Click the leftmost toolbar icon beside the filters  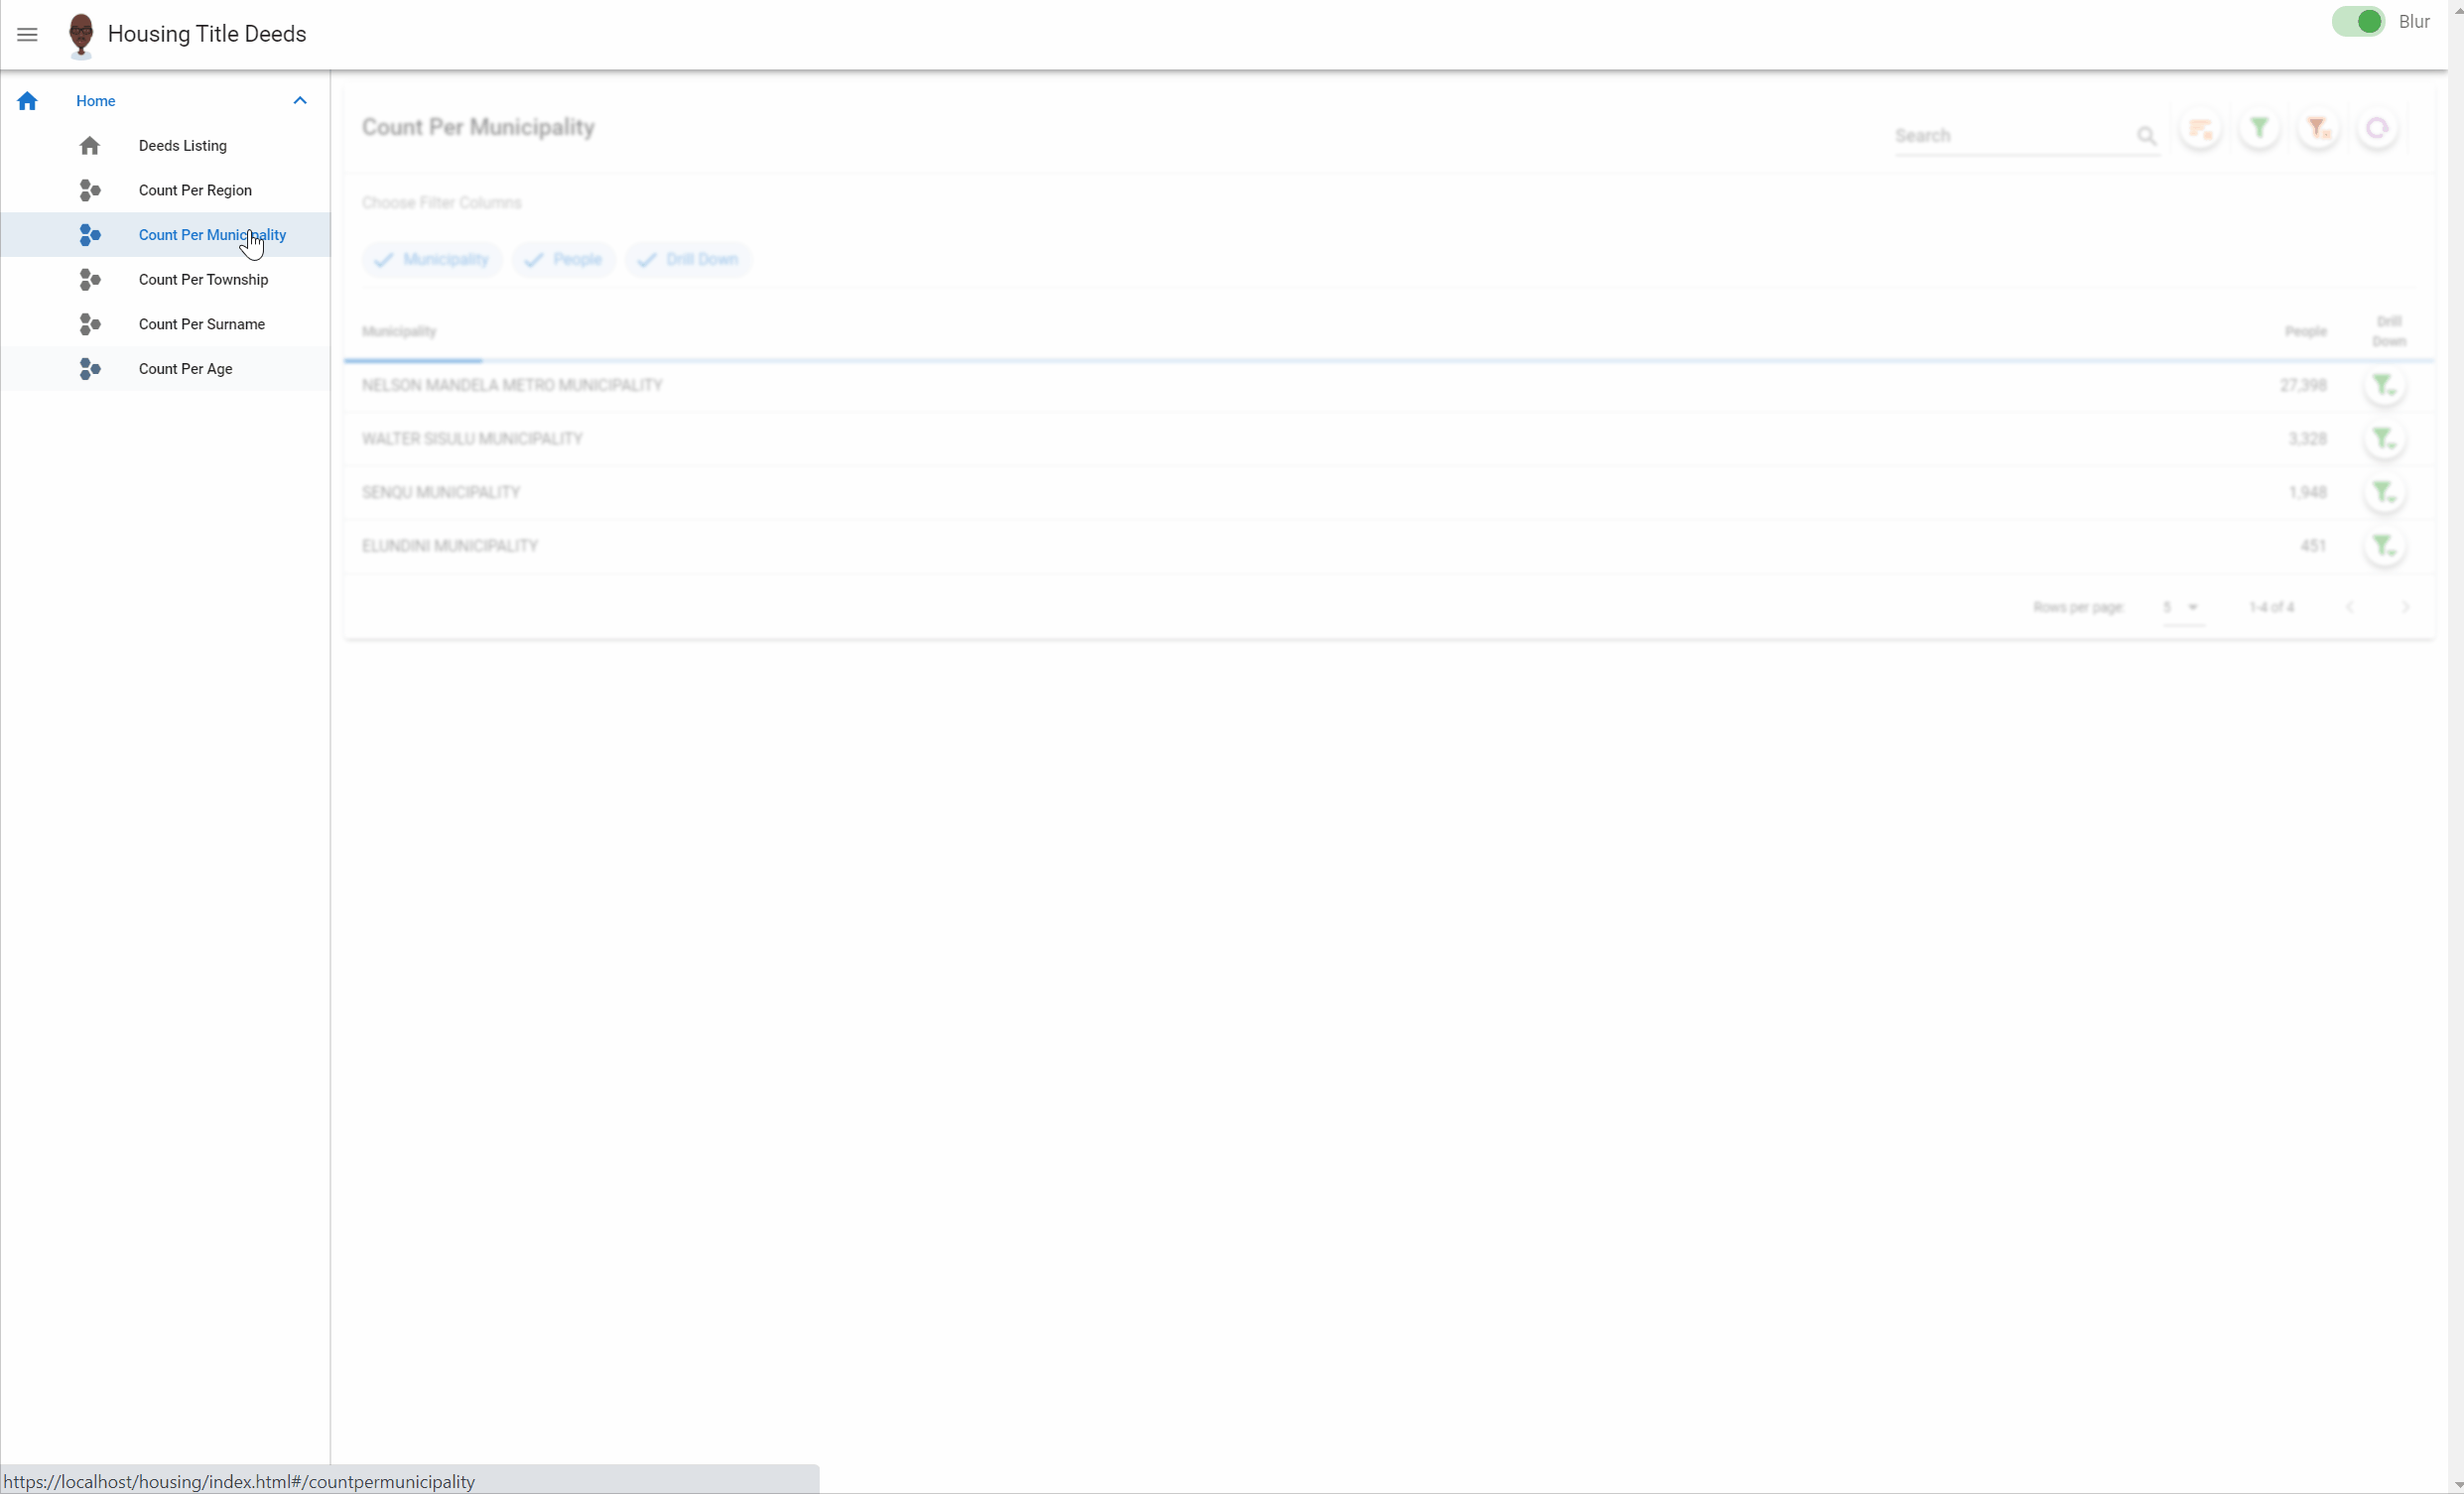pyautogui.click(x=2201, y=130)
